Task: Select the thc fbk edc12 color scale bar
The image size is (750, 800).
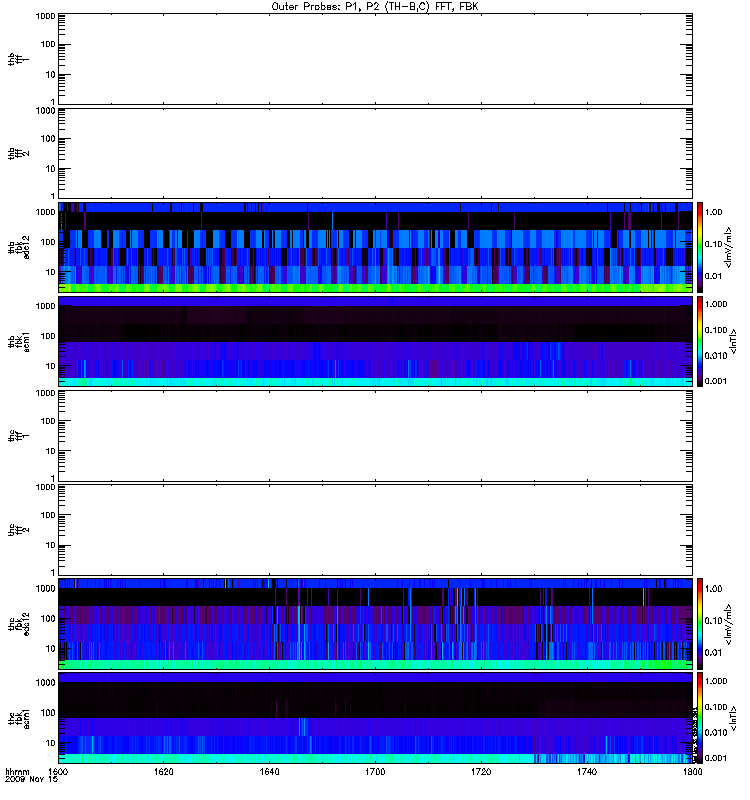Action: pyautogui.click(x=700, y=623)
